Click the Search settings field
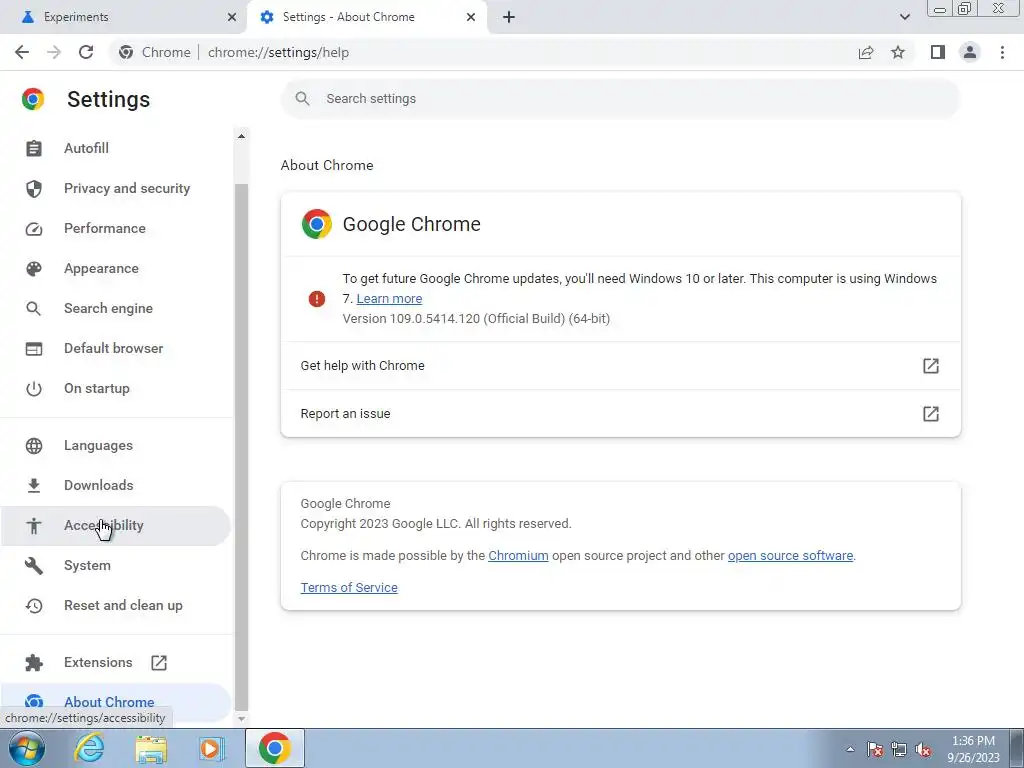The image size is (1024, 768). pyautogui.click(x=620, y=99)
